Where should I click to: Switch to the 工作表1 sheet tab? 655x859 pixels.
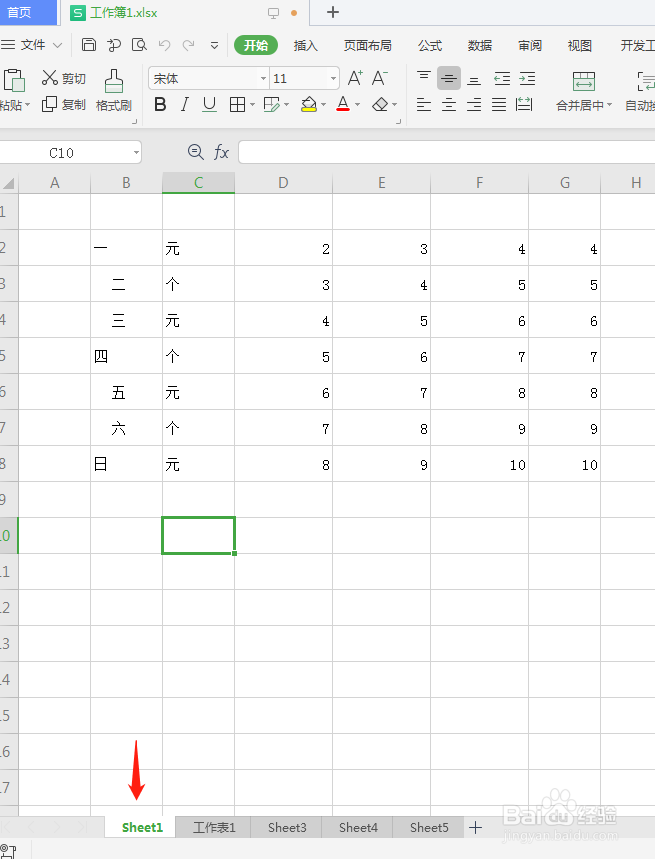click(x=214, y=827)
